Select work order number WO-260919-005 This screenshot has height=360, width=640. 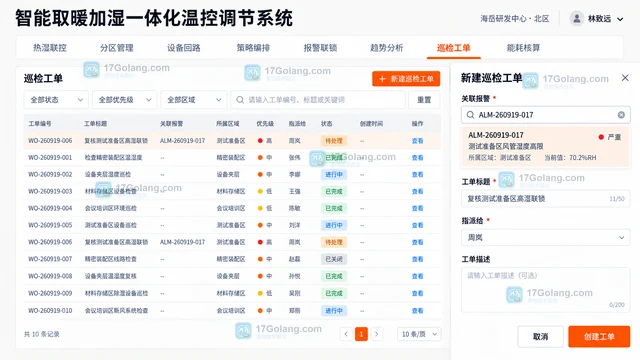(x=50, y=225)
